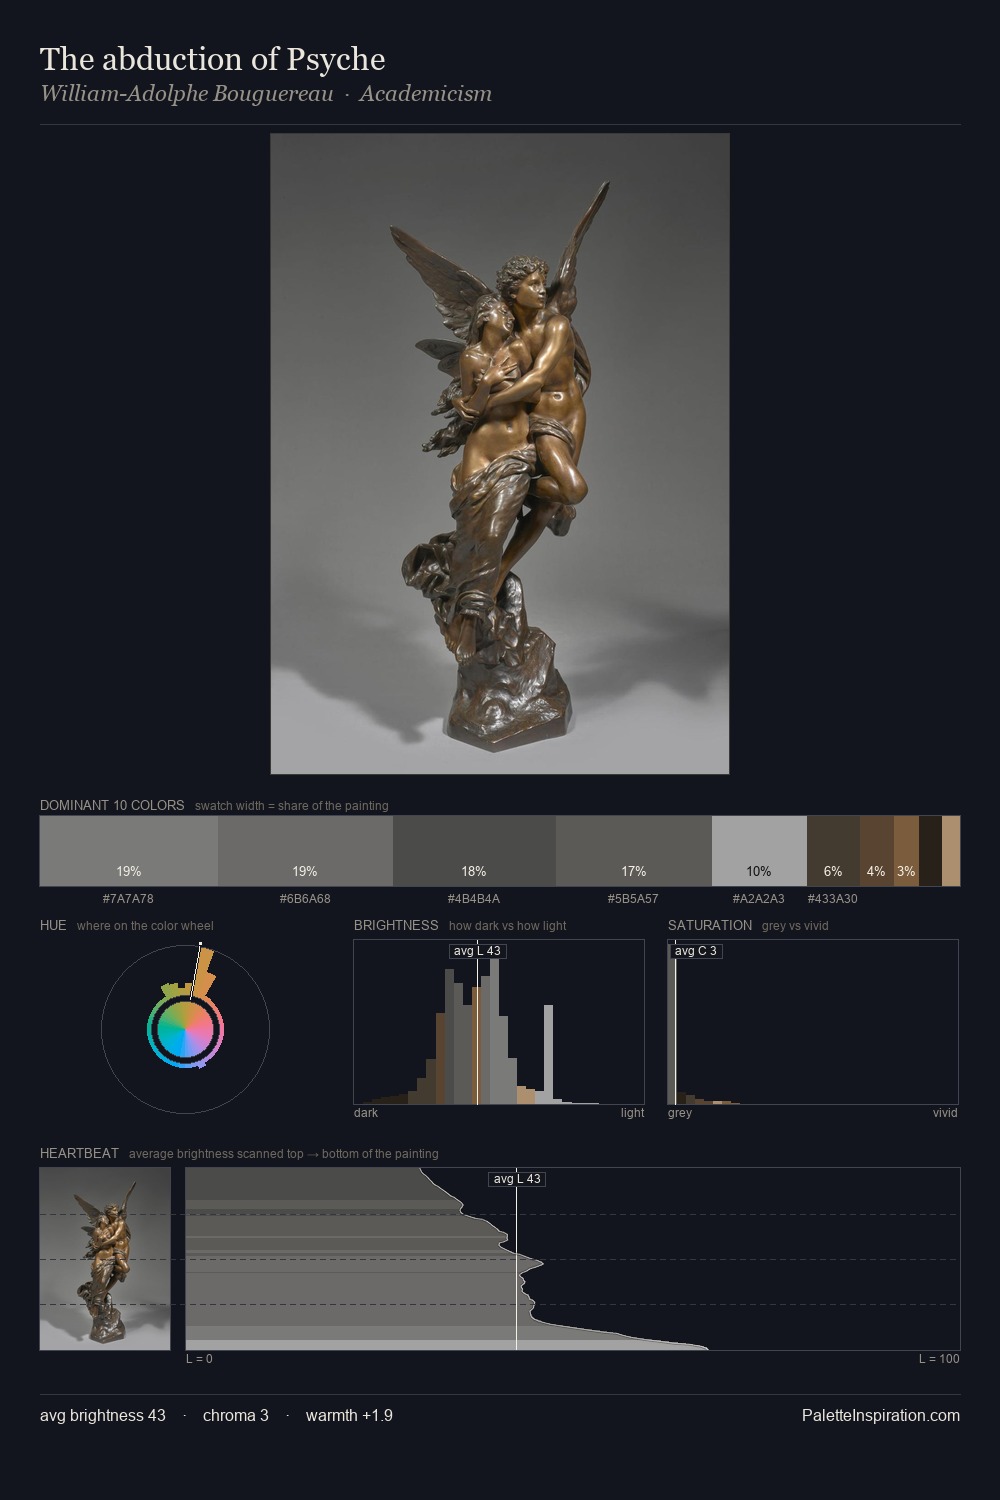Click the 'chroma 3' footer text
This screenshot has height=1500, width=1000.
pos(236,1415)
